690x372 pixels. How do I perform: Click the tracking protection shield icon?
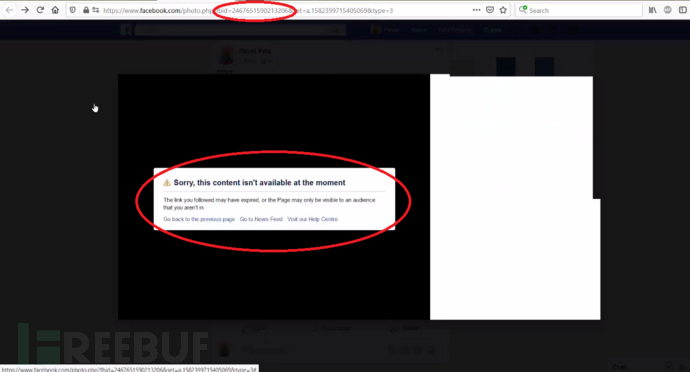(73, 10)
